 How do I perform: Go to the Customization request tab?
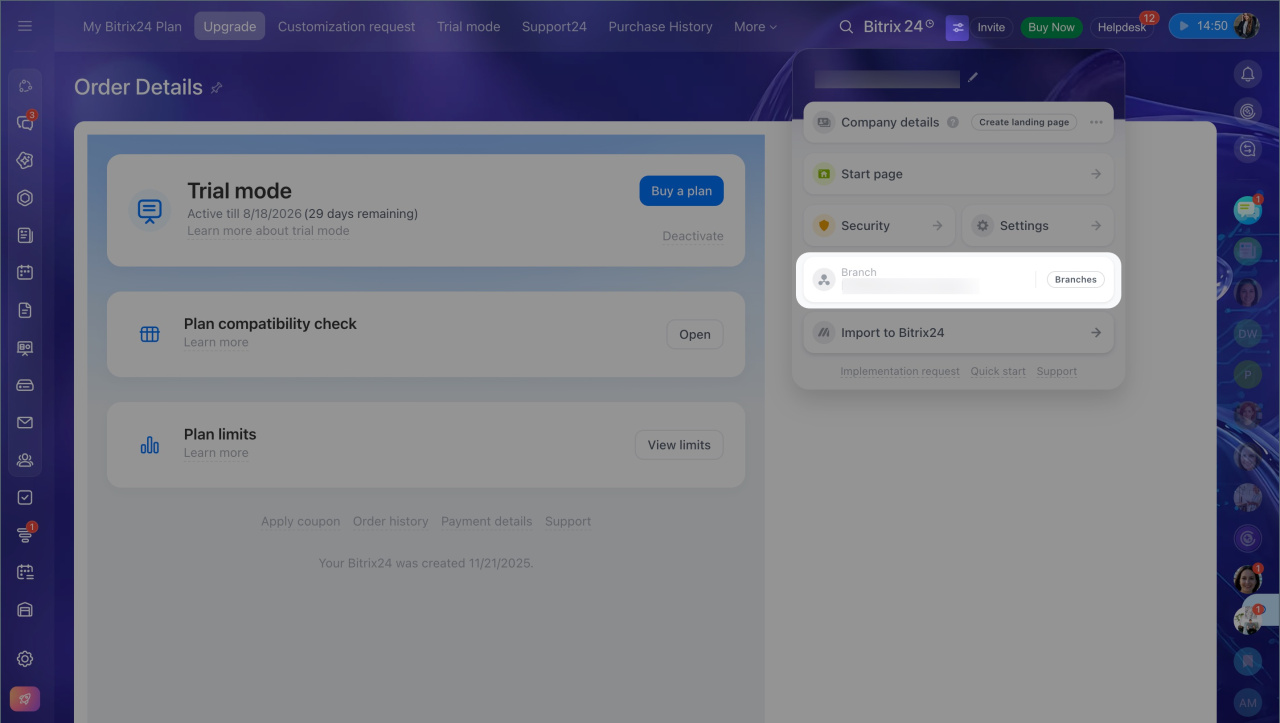coord(347,27)
